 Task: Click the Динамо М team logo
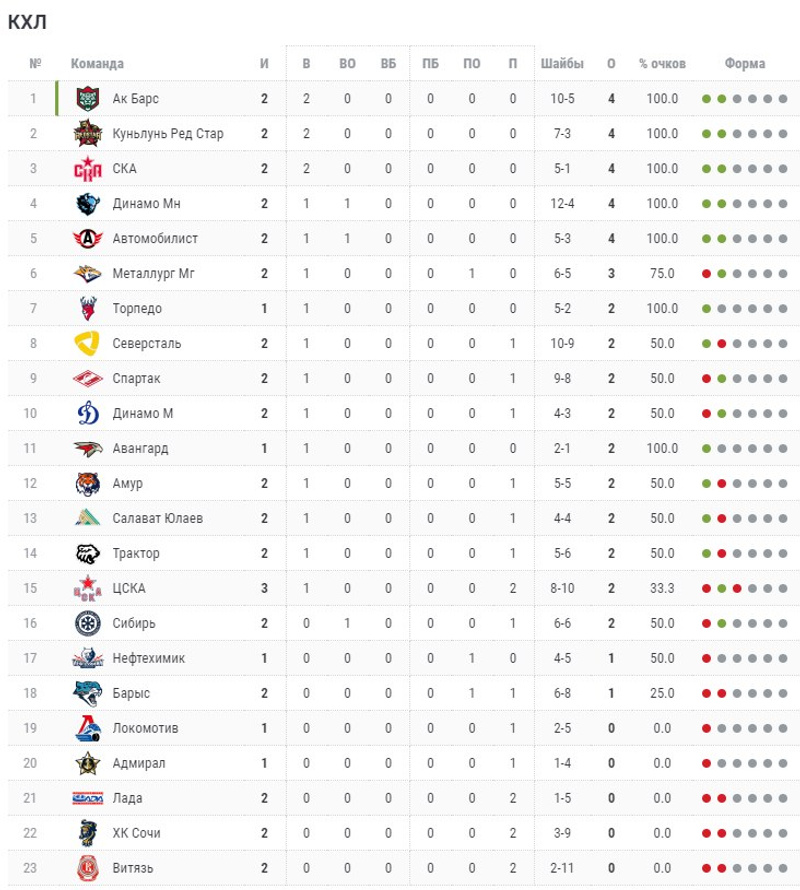(88, 414)
